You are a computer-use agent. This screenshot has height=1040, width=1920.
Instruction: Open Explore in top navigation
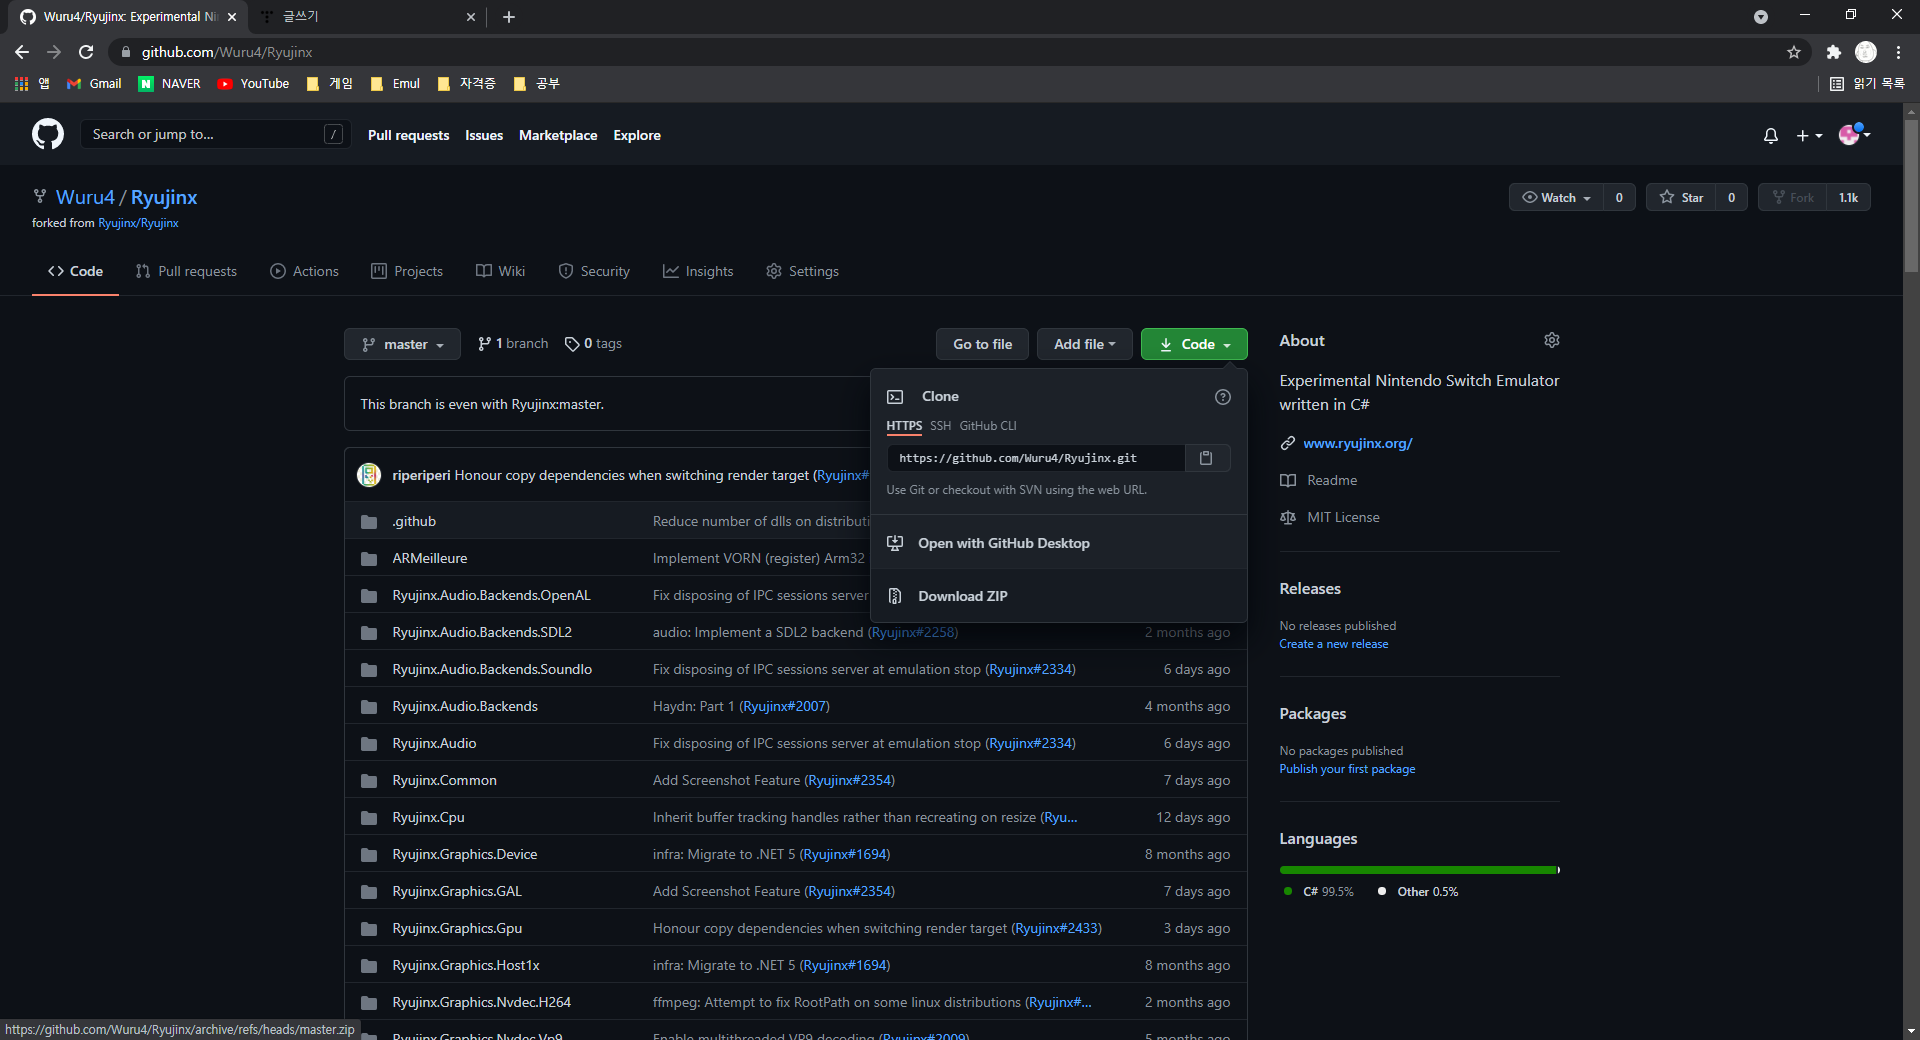[637, 135]
